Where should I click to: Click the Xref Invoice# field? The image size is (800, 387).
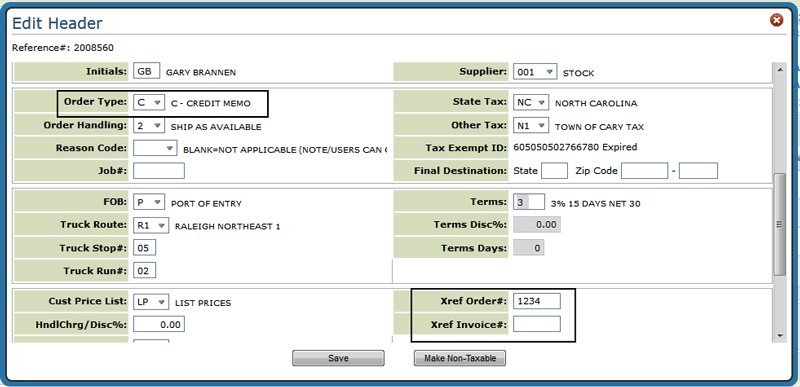point(537,324)
